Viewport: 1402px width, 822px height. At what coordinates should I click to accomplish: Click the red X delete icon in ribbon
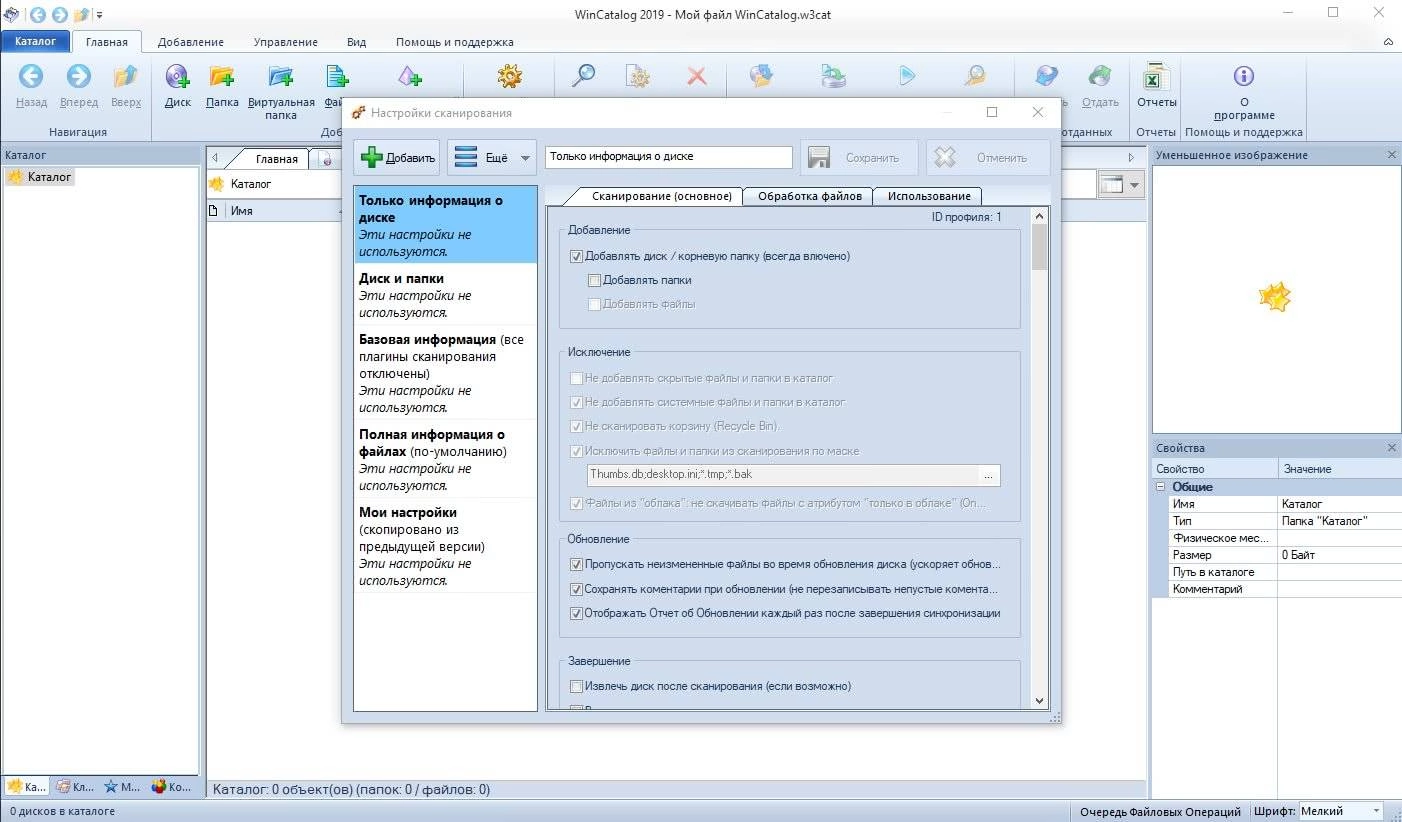click(697, 77)
